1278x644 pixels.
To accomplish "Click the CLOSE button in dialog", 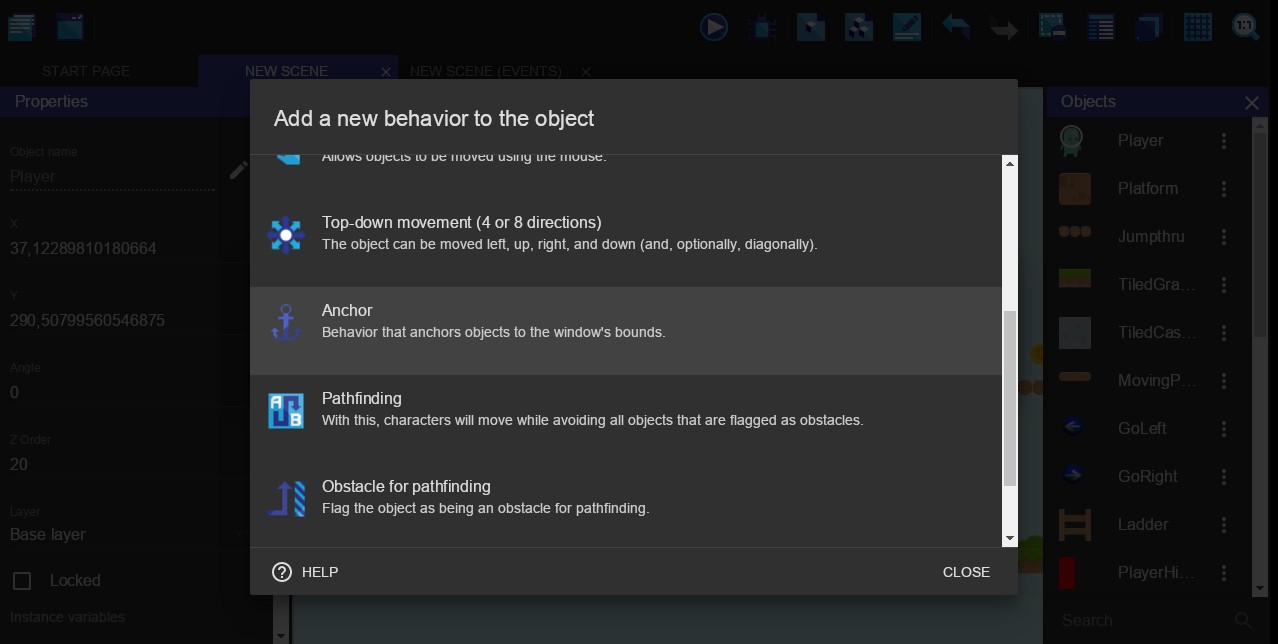I will click(966, 572).
